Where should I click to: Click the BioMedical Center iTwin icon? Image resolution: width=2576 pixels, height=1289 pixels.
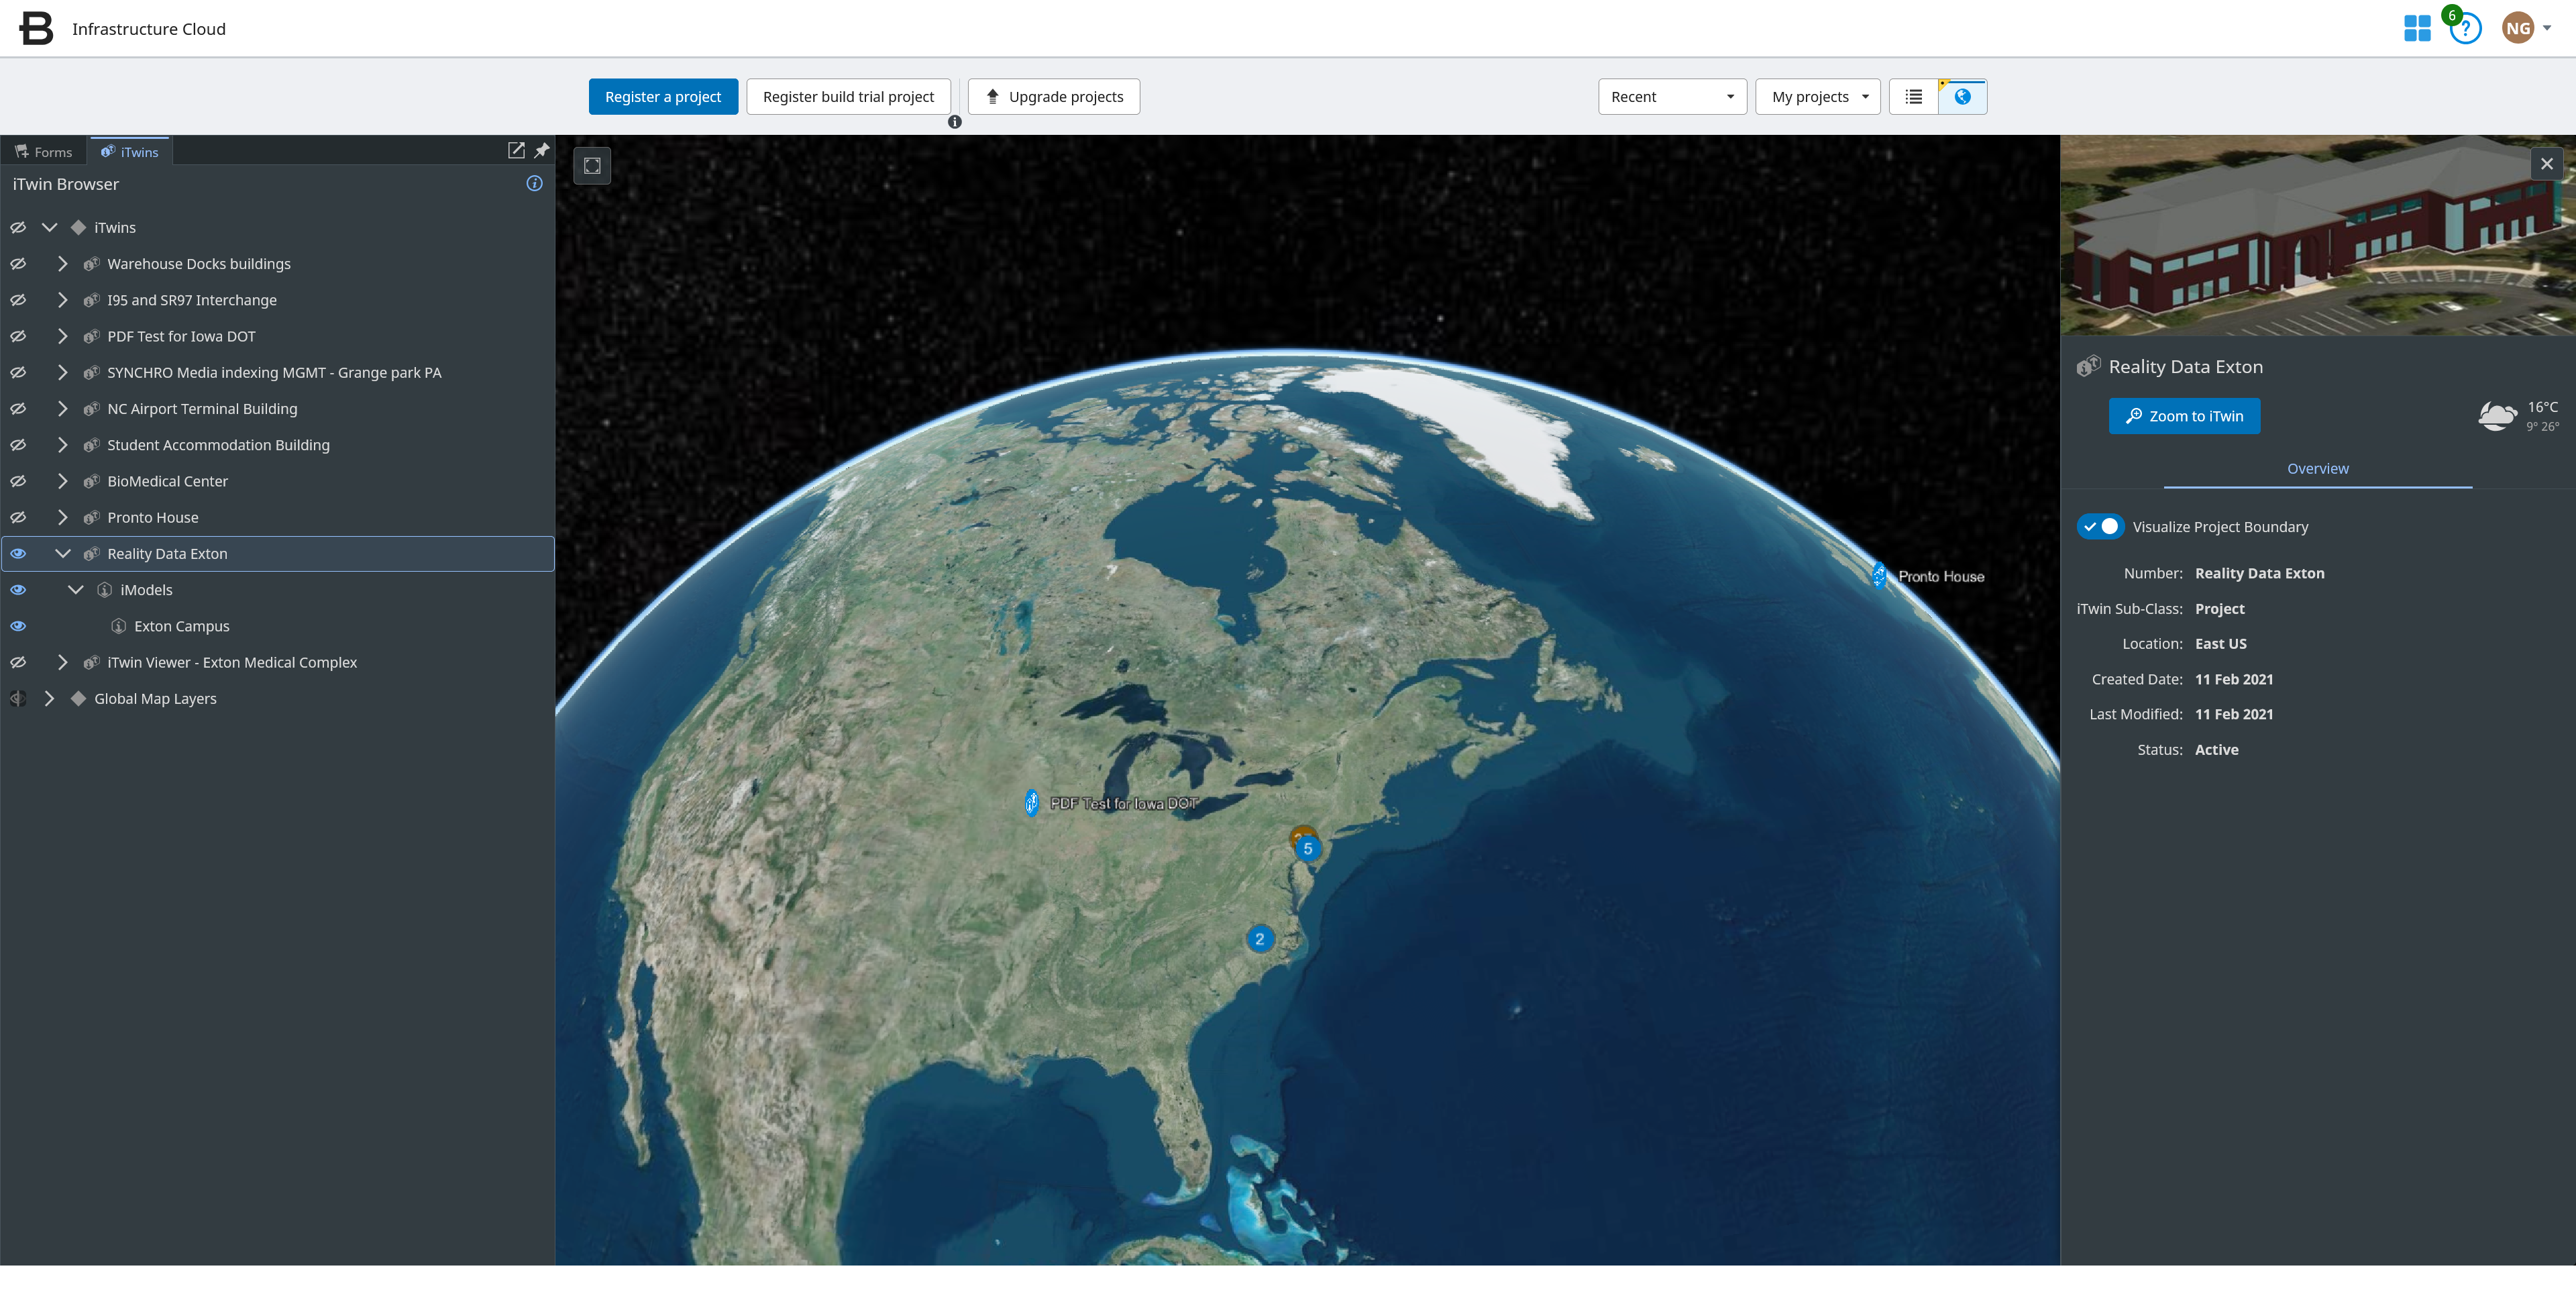pyautogui.click(x=91, y=481)
